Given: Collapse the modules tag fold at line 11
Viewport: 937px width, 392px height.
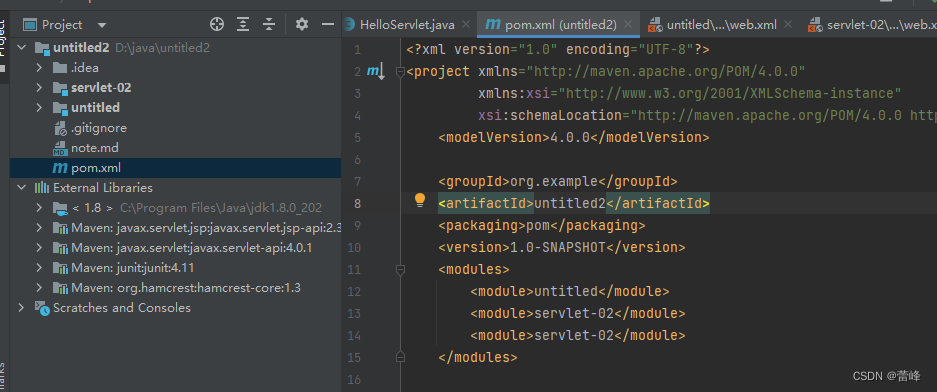Looking at the screenshot, I should 400,270.
